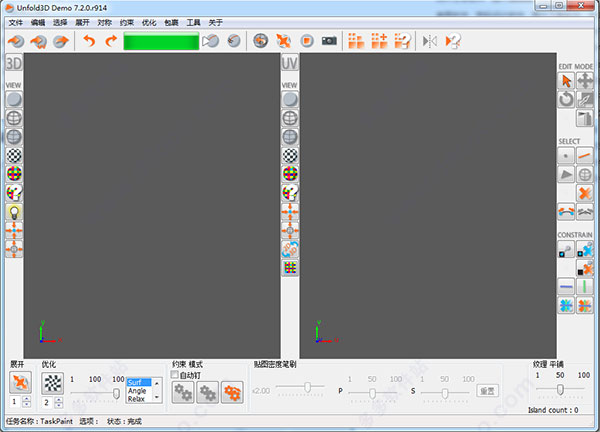Toggle the light bulb in 3D panel
This screenshot has width=600, height=432.
[x=14, y=212]
